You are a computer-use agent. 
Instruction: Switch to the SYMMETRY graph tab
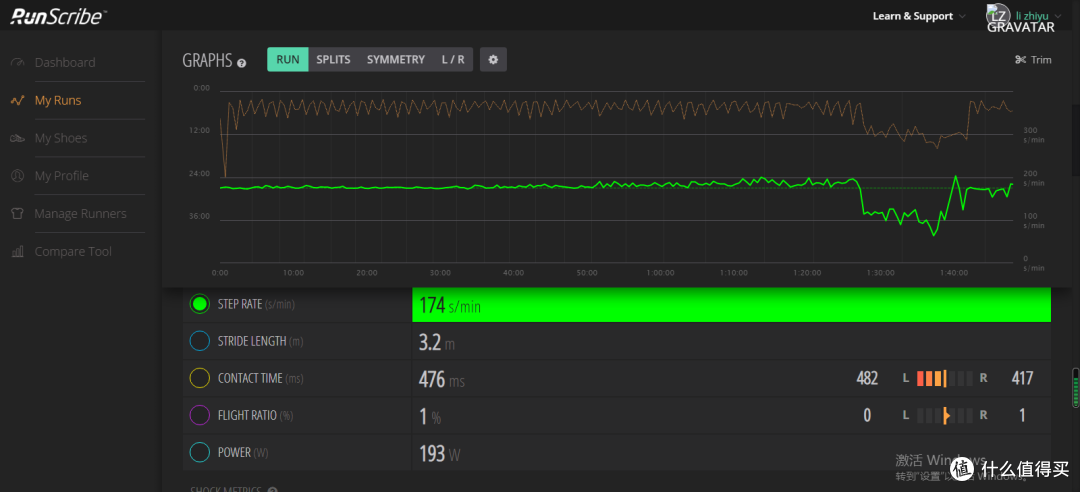(x=395, y=60)
